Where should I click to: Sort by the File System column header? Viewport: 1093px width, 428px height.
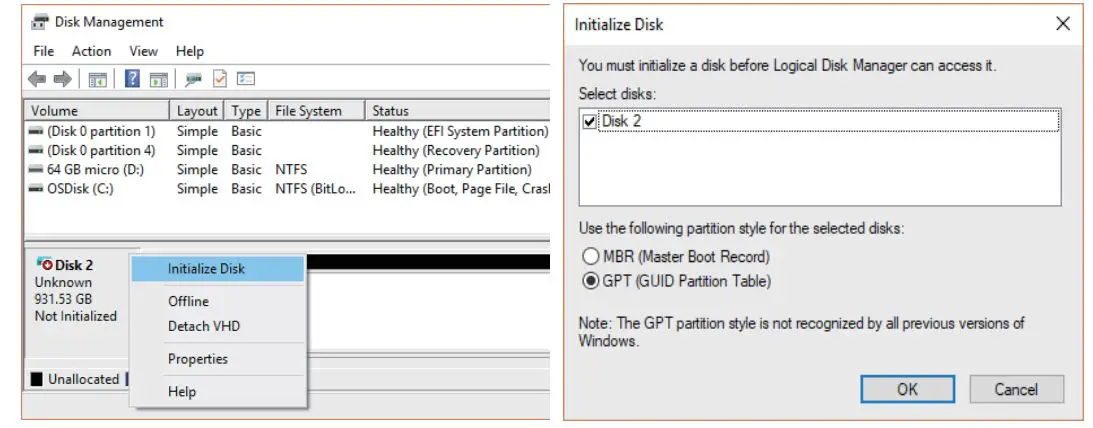(x=308, y=111)
